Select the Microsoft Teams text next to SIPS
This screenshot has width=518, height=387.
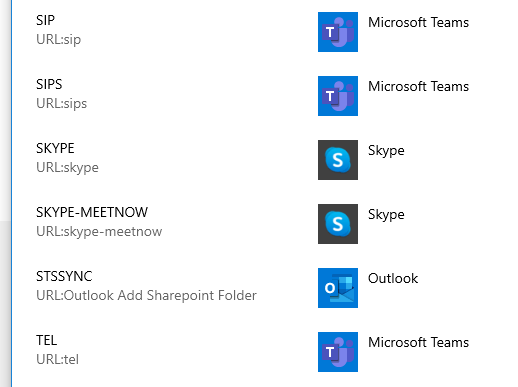click(418, 86)
